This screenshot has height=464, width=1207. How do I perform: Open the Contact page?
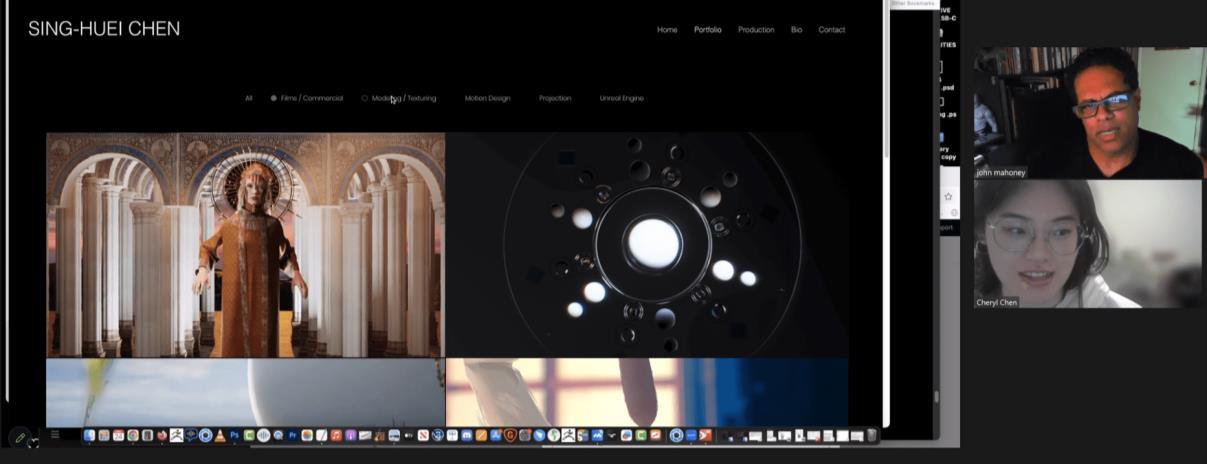[832, 29]
